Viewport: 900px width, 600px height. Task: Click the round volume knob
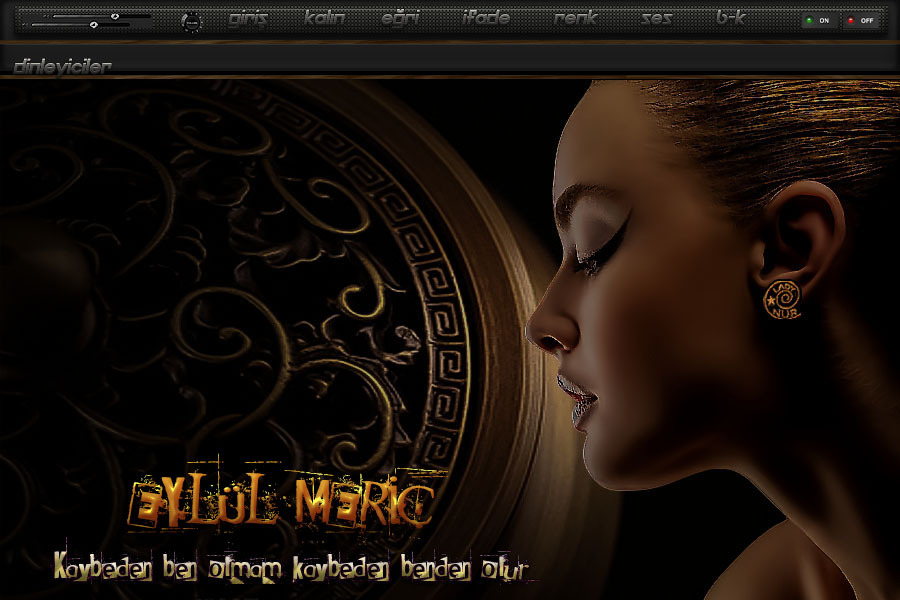[192, 21]
